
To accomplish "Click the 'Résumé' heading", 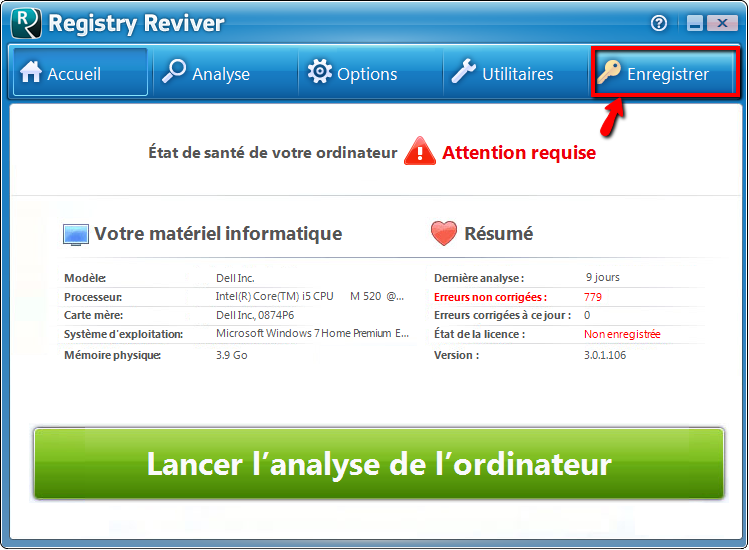I will (499, 234).
